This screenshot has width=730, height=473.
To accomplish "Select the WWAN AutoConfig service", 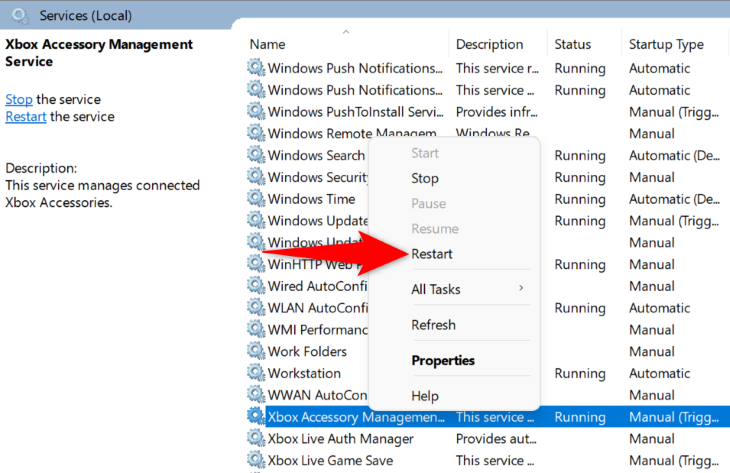I will 318,395.
